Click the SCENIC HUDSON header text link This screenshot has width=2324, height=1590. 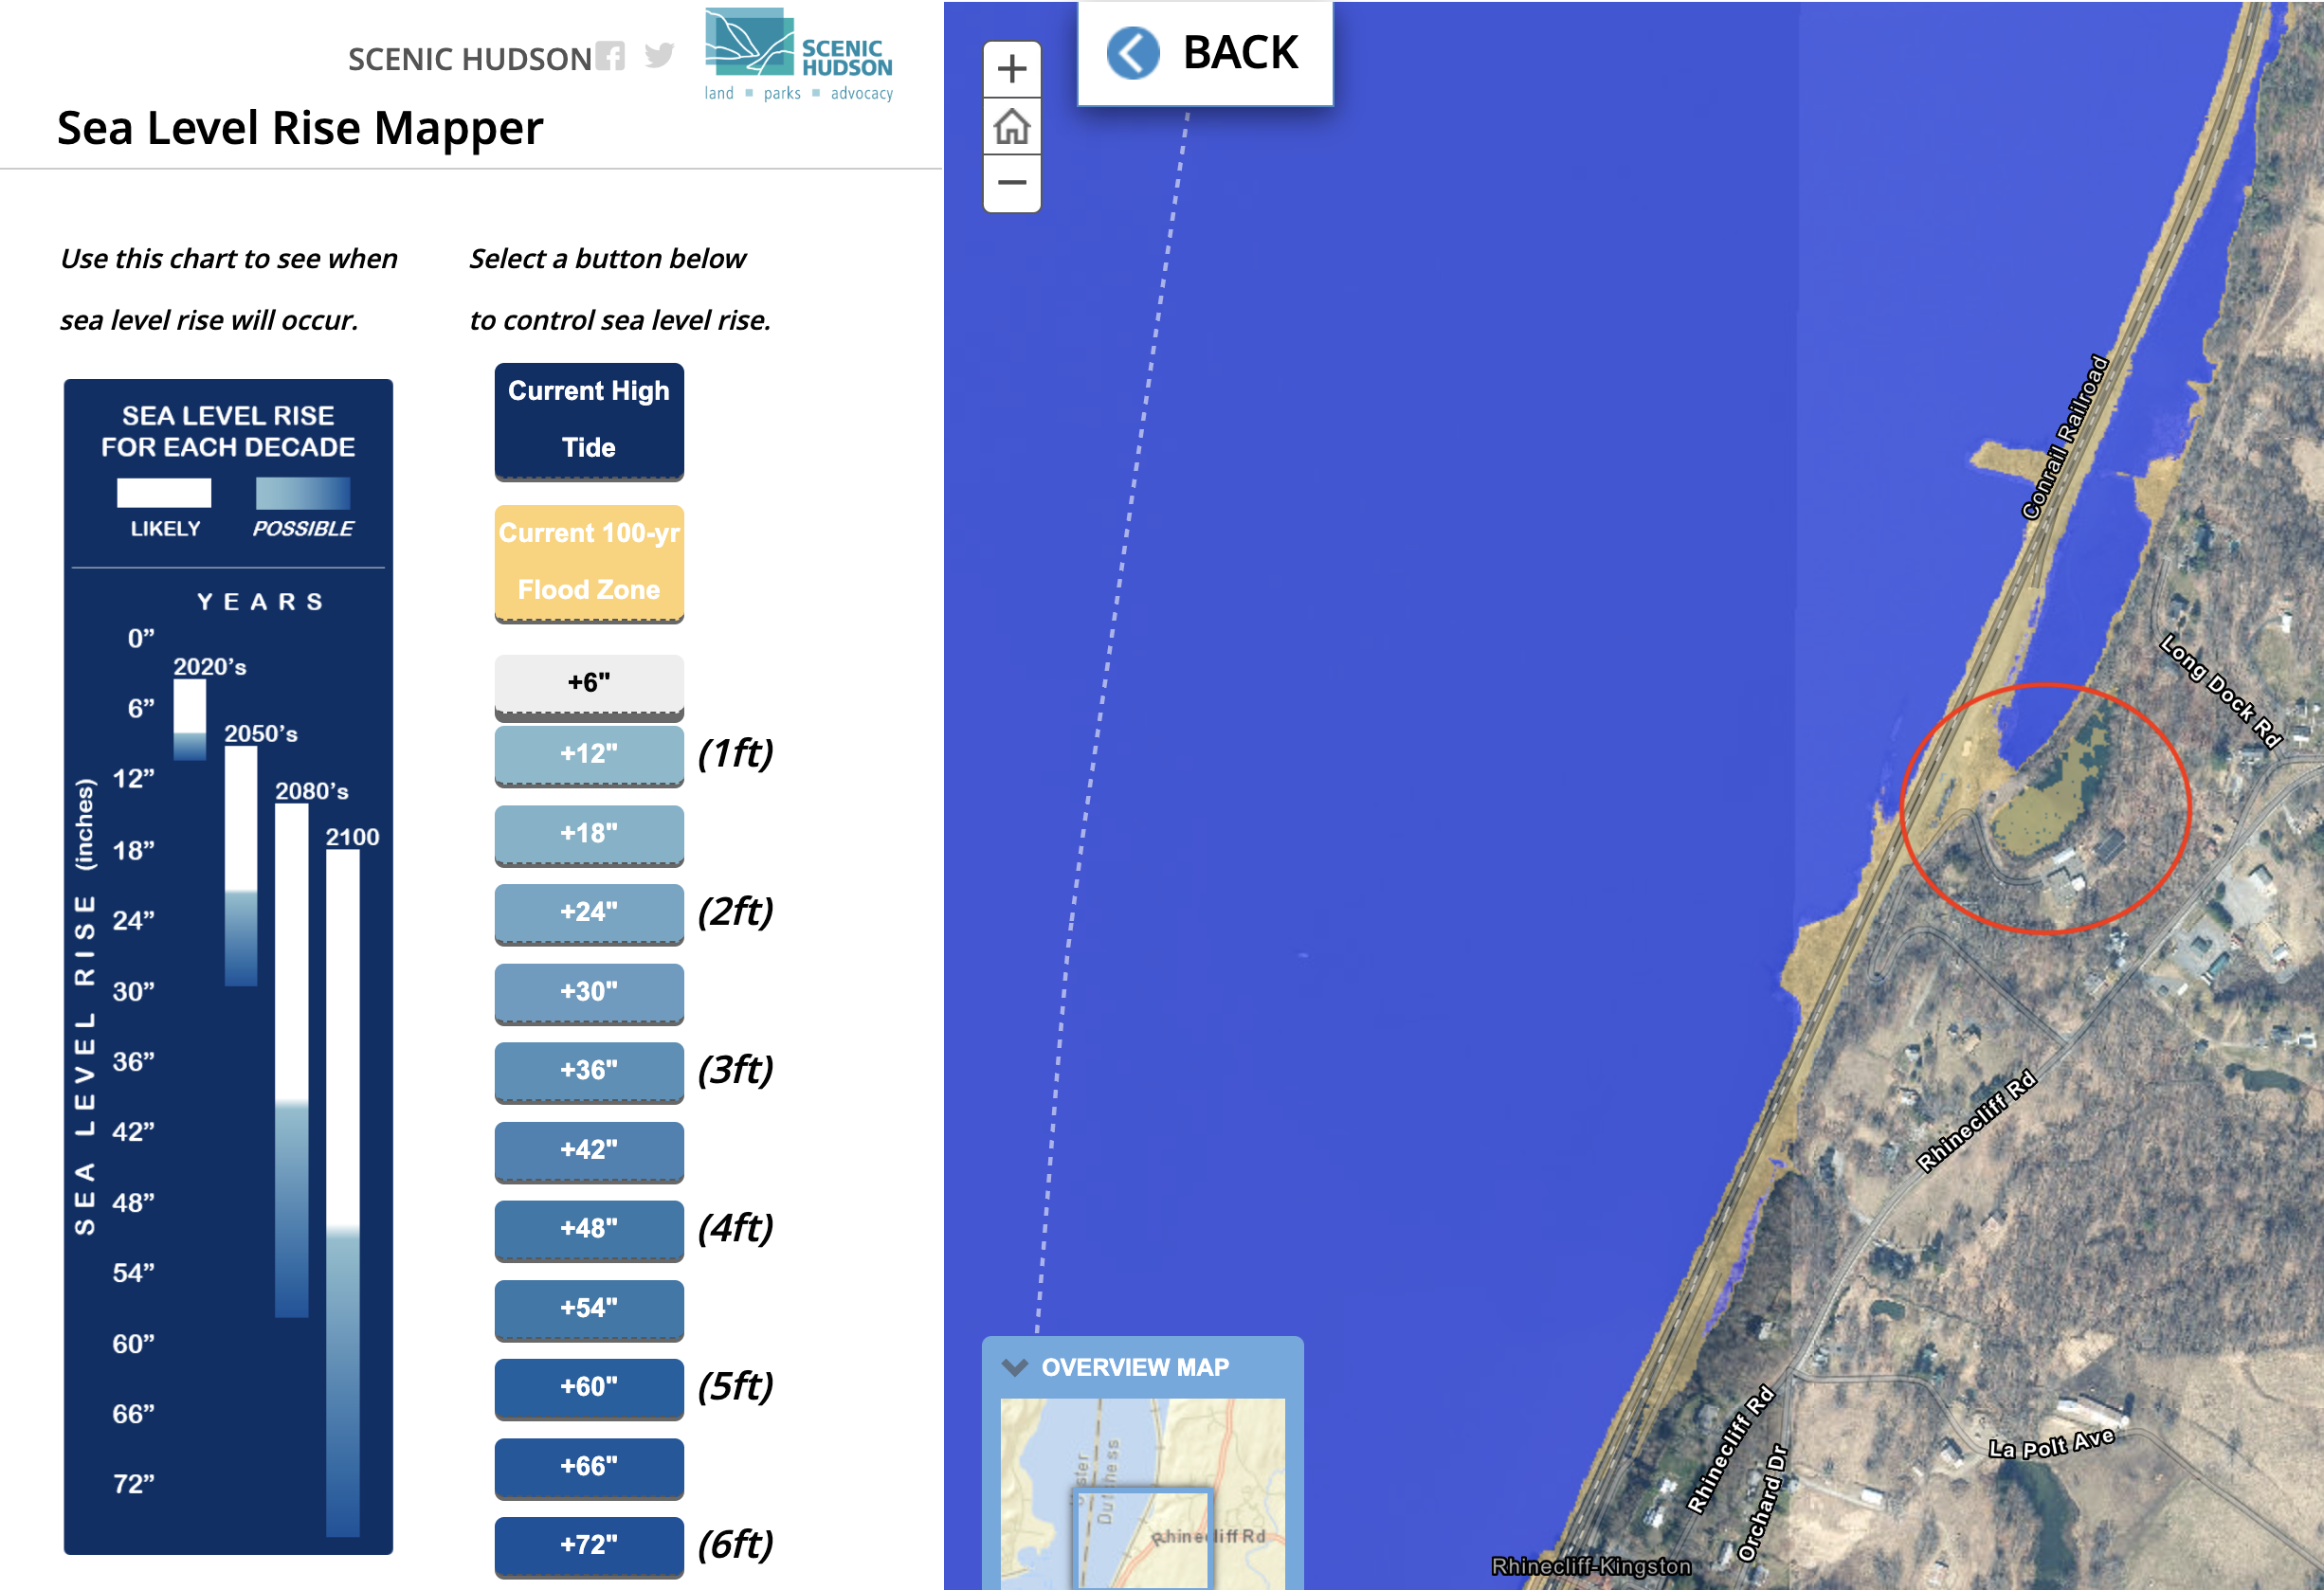pos(469,60)
